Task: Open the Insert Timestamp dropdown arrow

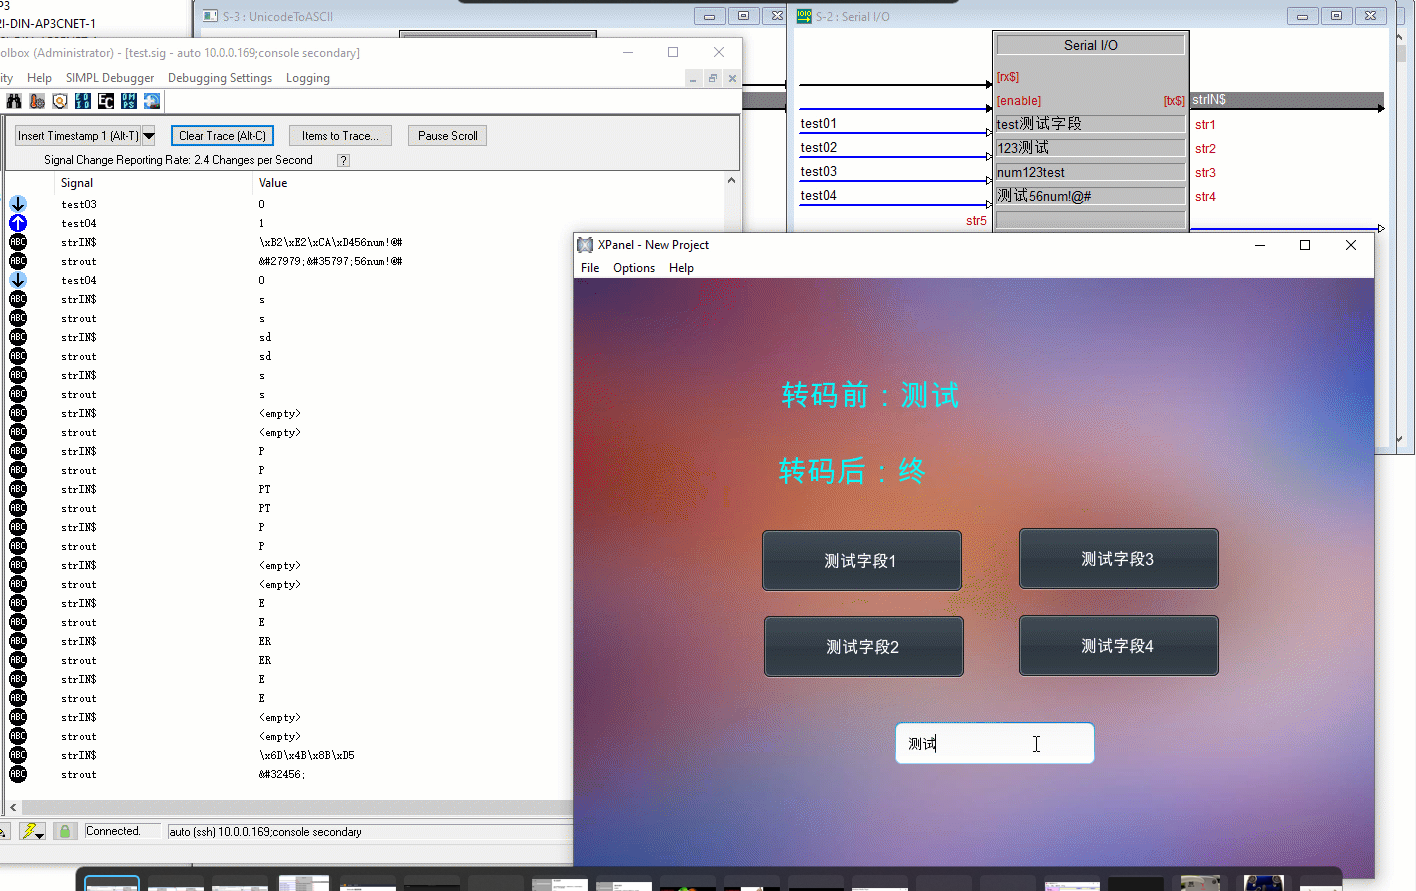Action: tap(147, 135)
